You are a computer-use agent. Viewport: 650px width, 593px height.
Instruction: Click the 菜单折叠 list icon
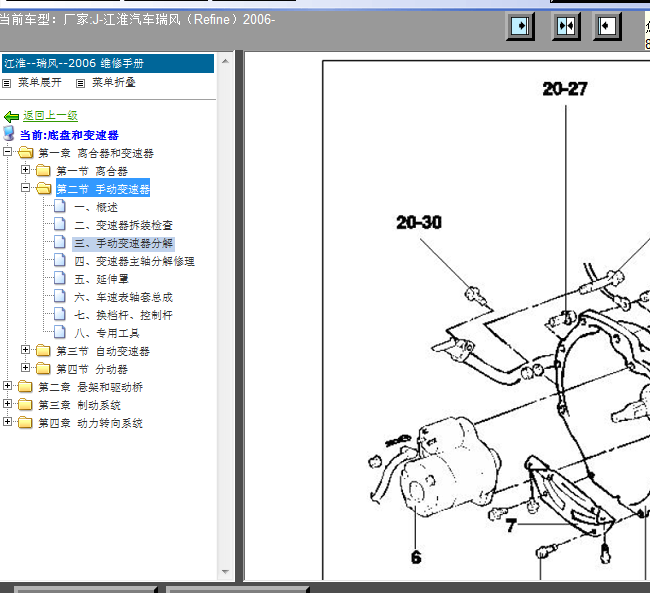coord(80,83)
